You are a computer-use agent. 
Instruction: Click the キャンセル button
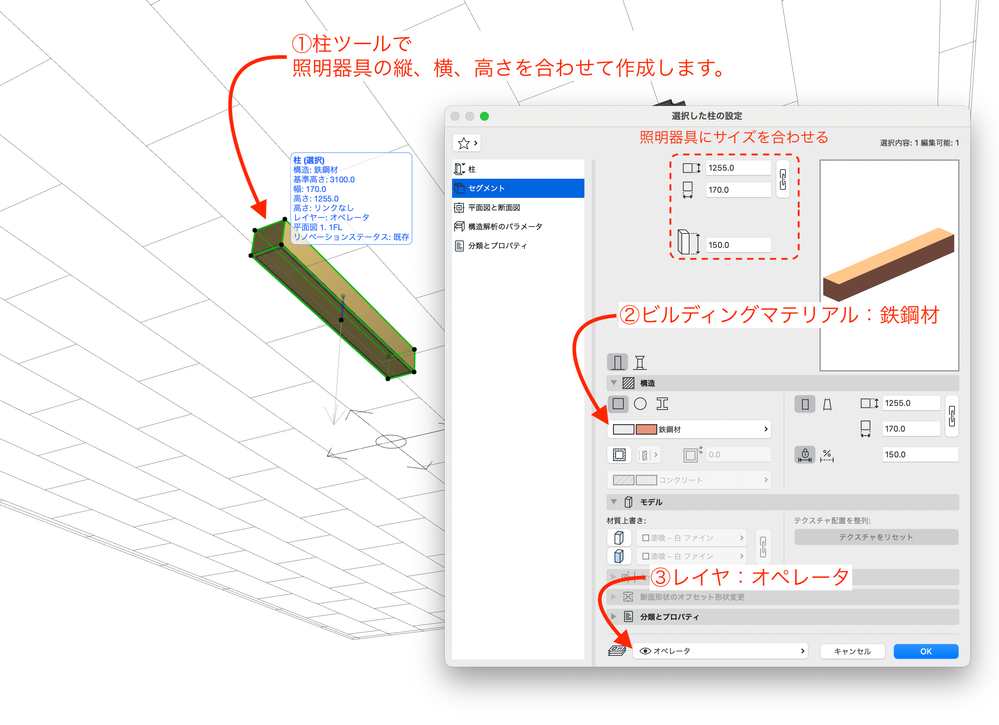[x=852, y=651]
